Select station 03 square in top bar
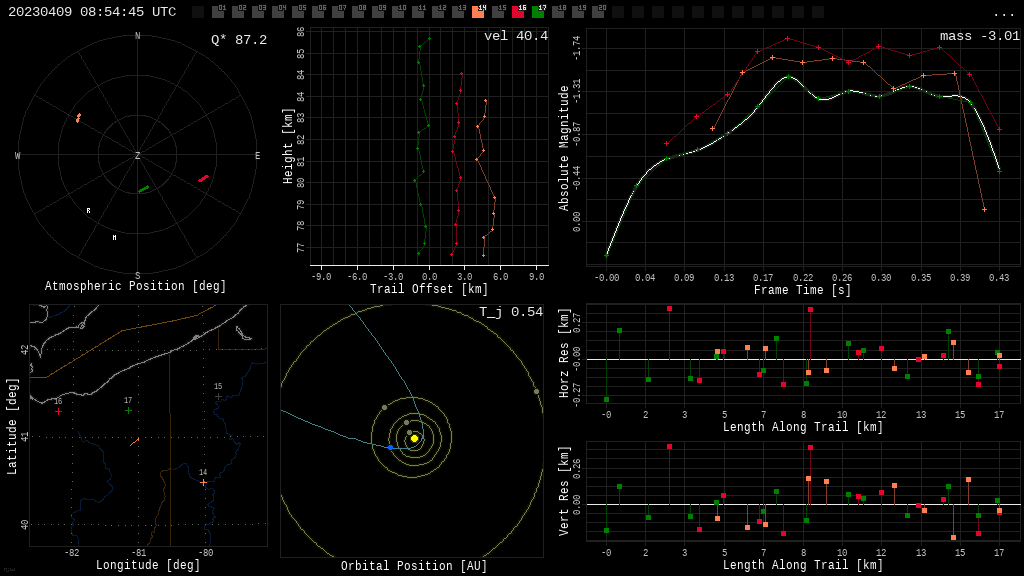Viewport: 1024px width, 576px height. click(x=258, y=12)
